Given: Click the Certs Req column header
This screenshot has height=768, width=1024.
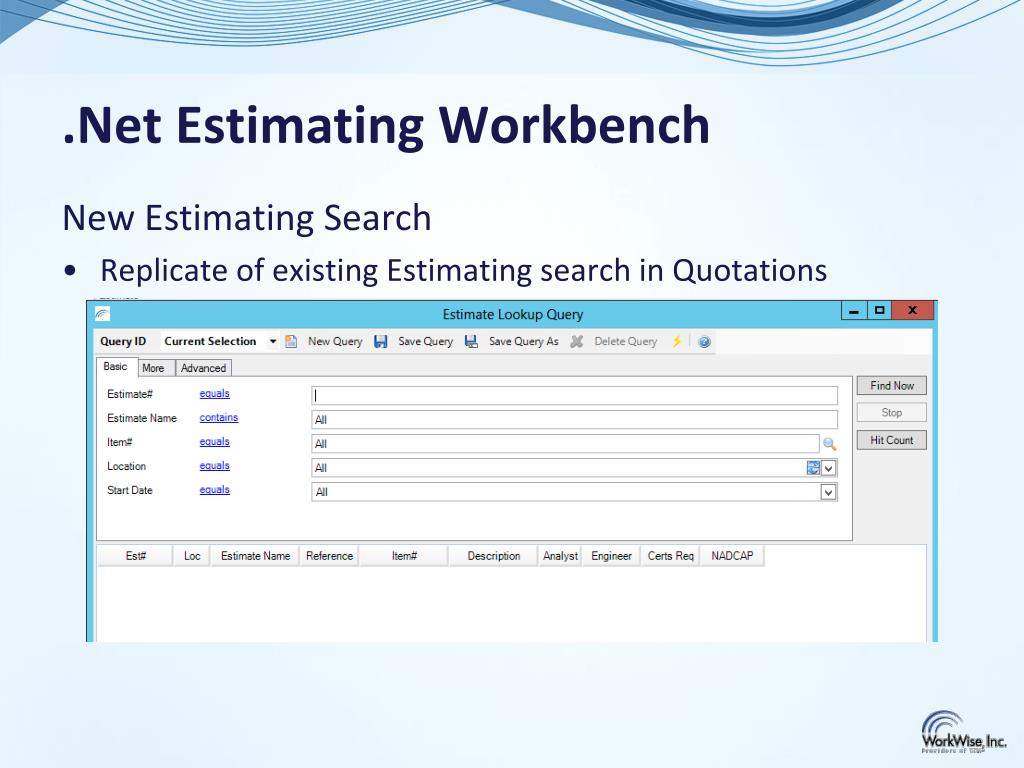Looking at the screenshot, I should 671,556.
